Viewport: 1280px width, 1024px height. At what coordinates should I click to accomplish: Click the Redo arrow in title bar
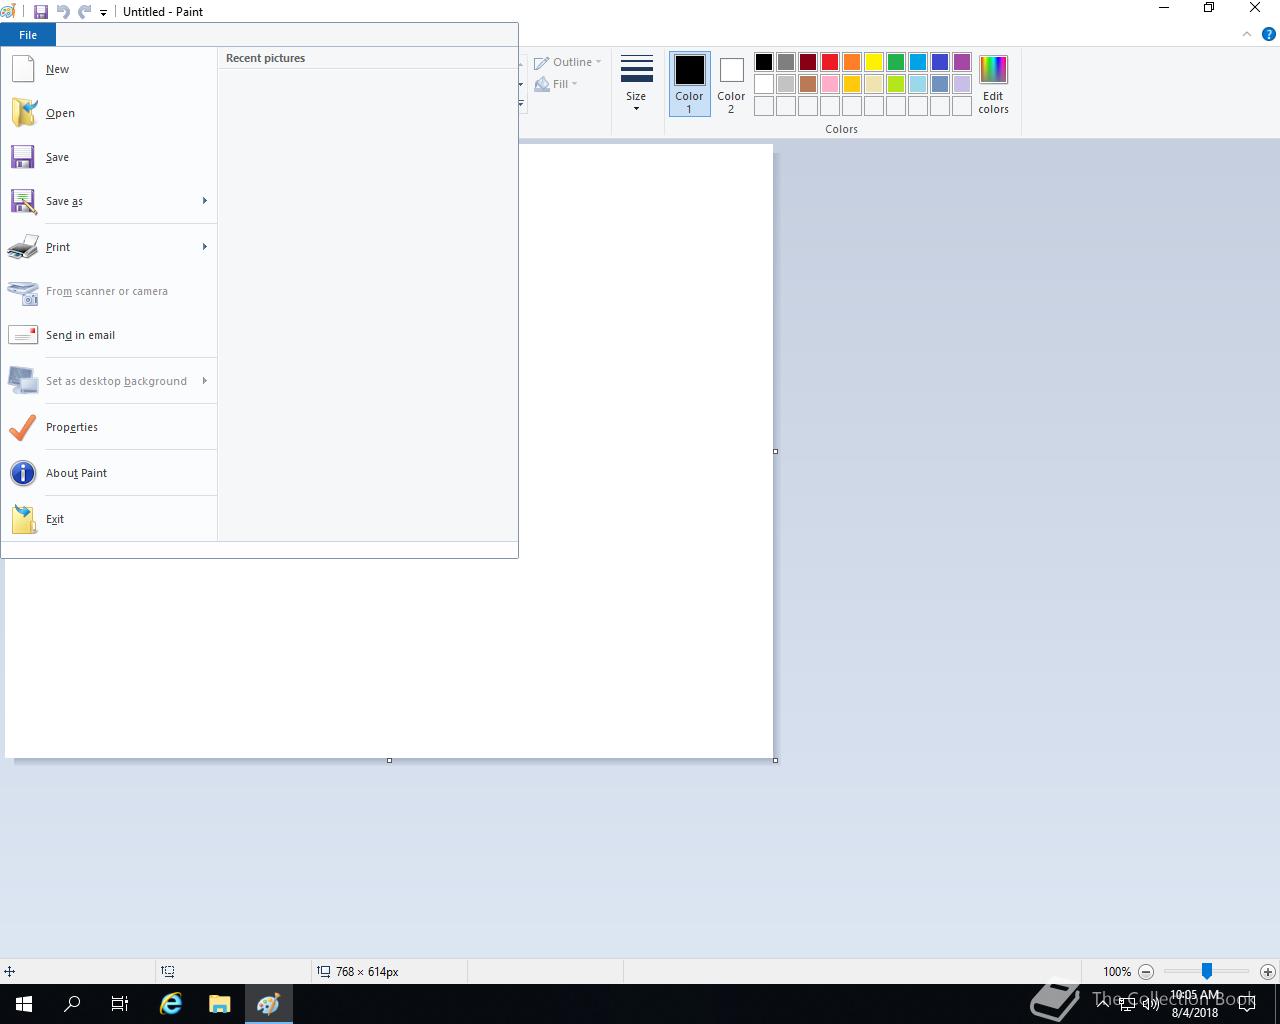click(x=85, y=12)
